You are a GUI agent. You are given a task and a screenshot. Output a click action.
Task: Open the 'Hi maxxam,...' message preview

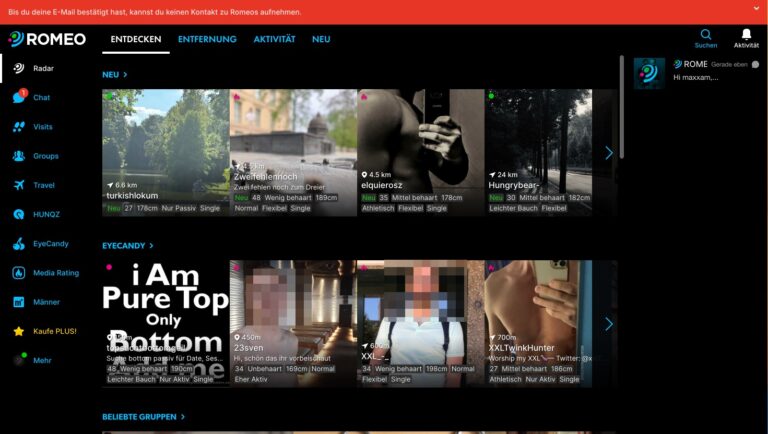coord(696,77)
